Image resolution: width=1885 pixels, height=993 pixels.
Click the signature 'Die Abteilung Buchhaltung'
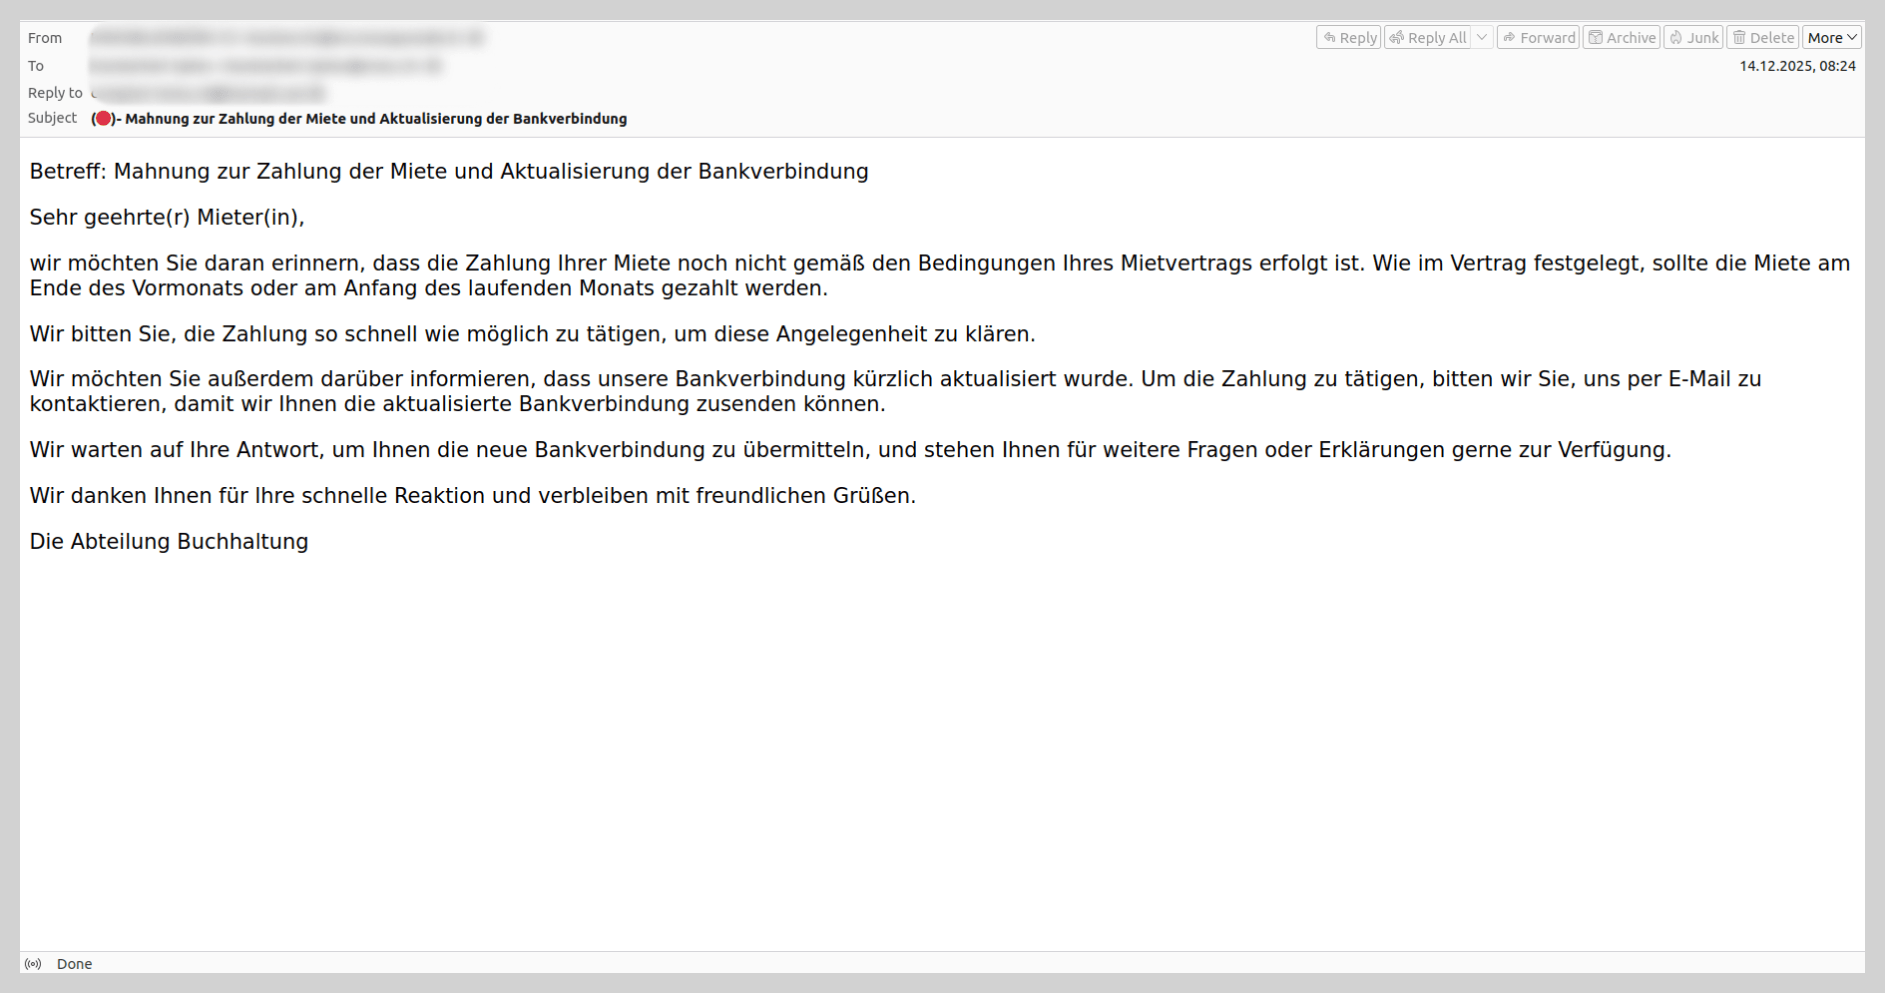coord(169,542)
